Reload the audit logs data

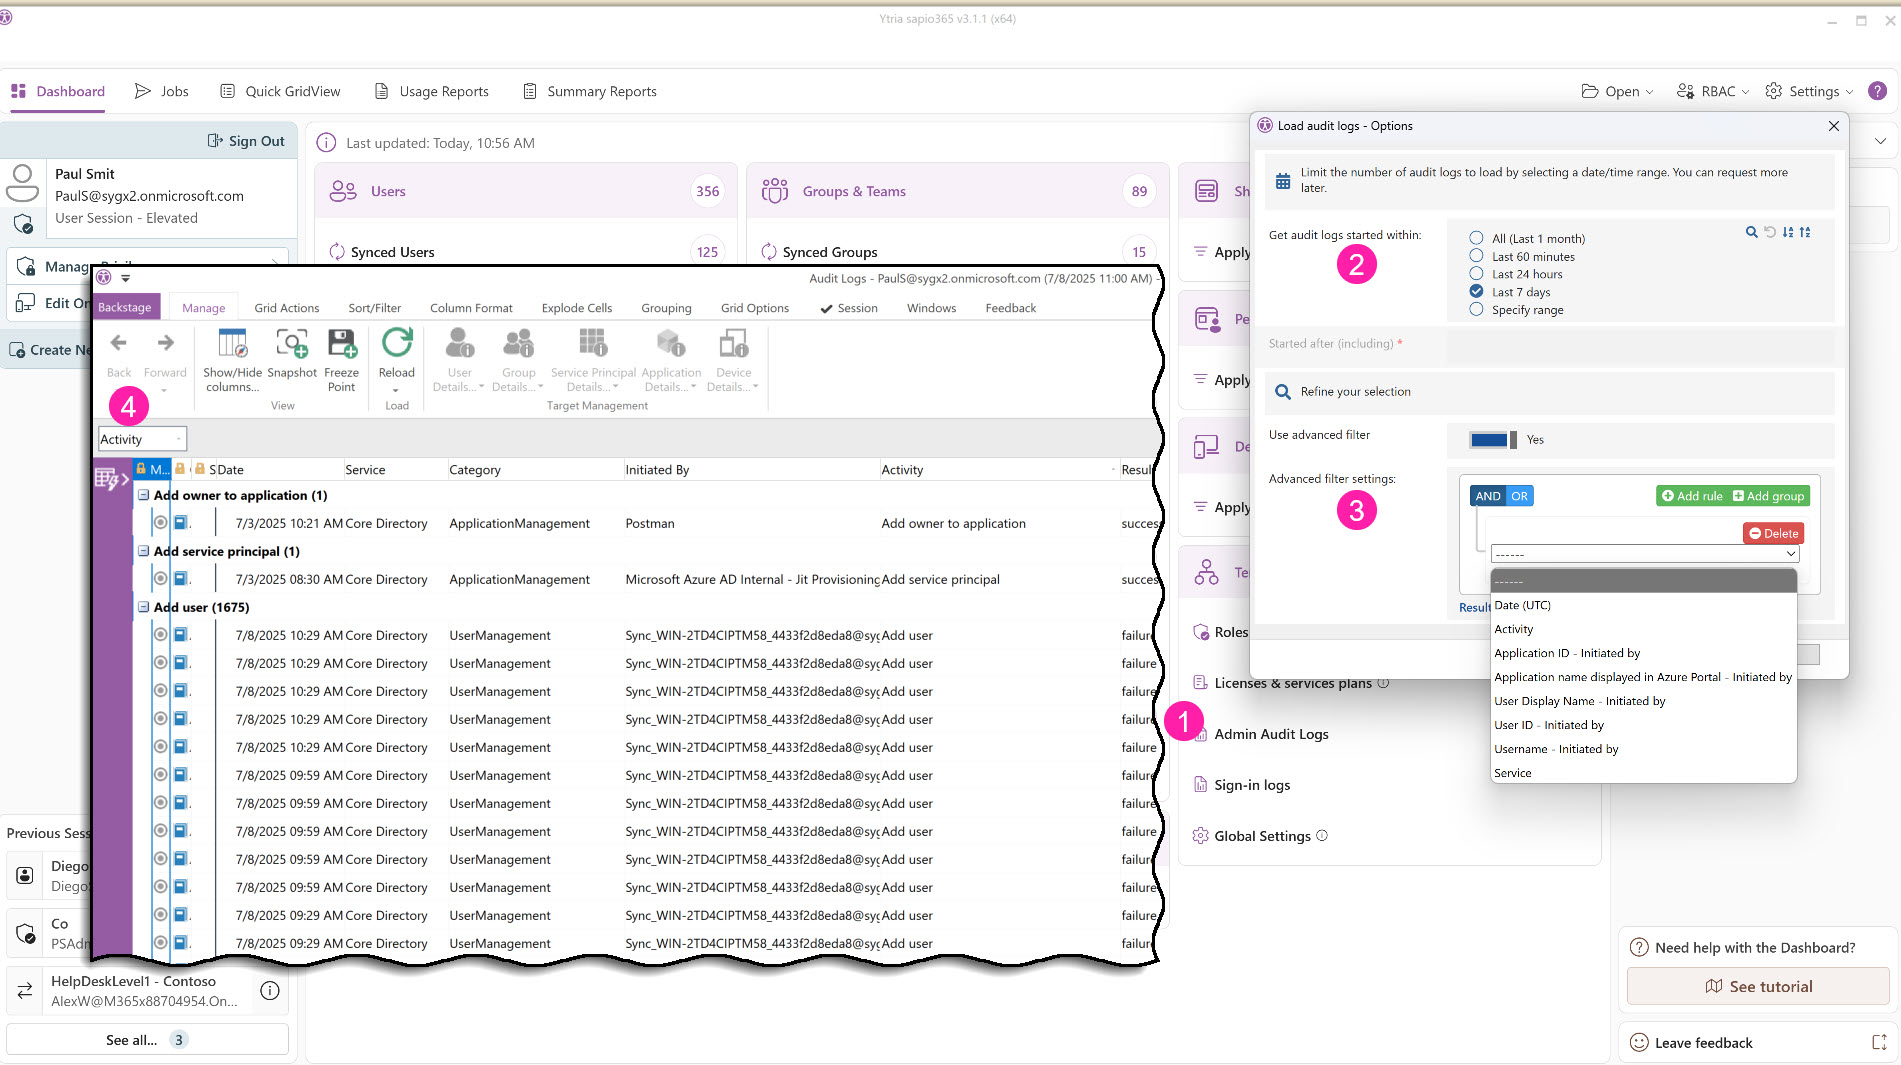coord(397,355)
